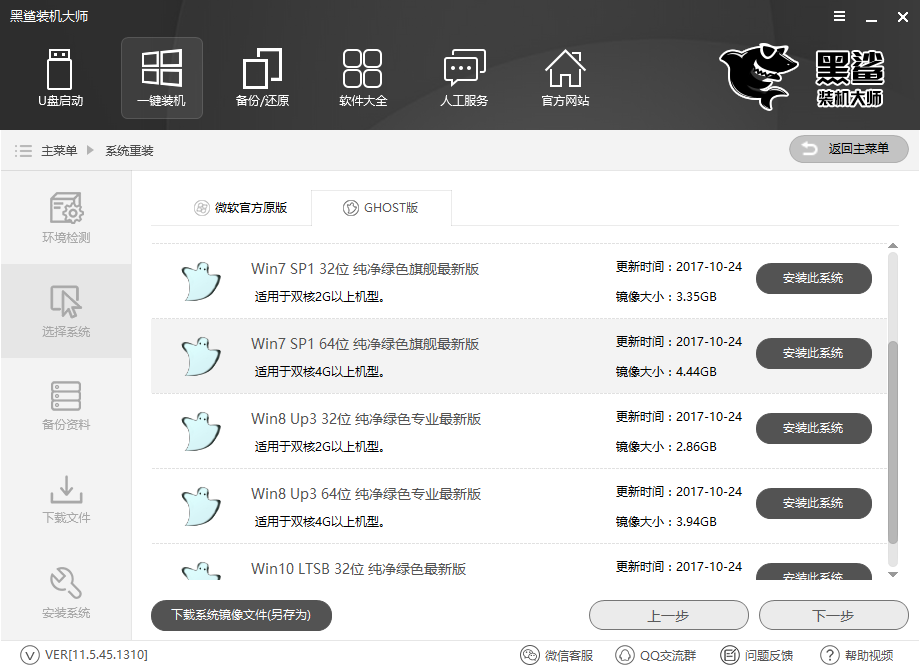
Task: Select the U盘启动 toolbar icon
Action: [x=60, y=78]
